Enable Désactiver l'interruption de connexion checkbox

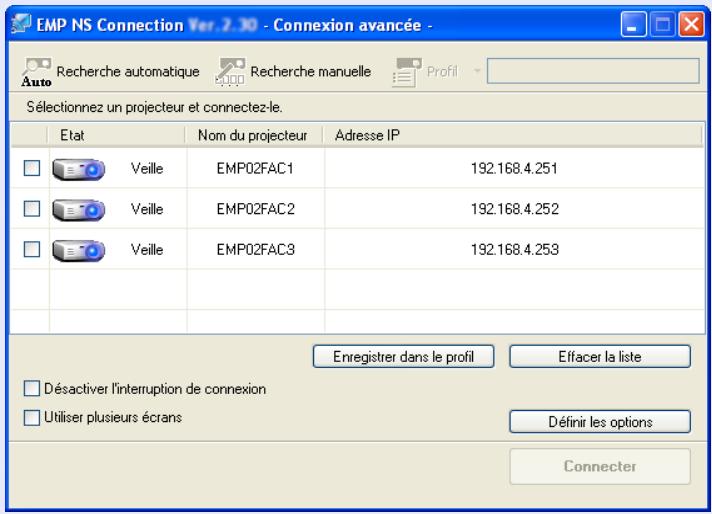[x=31, y=389]
